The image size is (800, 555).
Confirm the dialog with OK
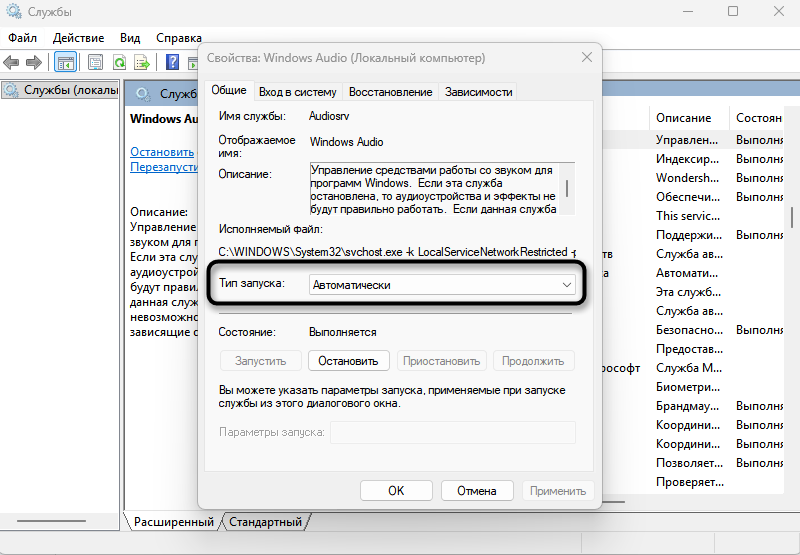point(396,491)
